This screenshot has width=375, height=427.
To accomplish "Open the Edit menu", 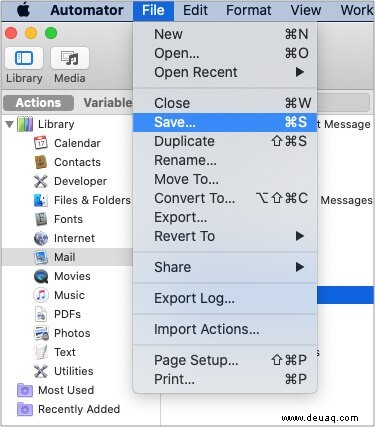I will point(195,10).
